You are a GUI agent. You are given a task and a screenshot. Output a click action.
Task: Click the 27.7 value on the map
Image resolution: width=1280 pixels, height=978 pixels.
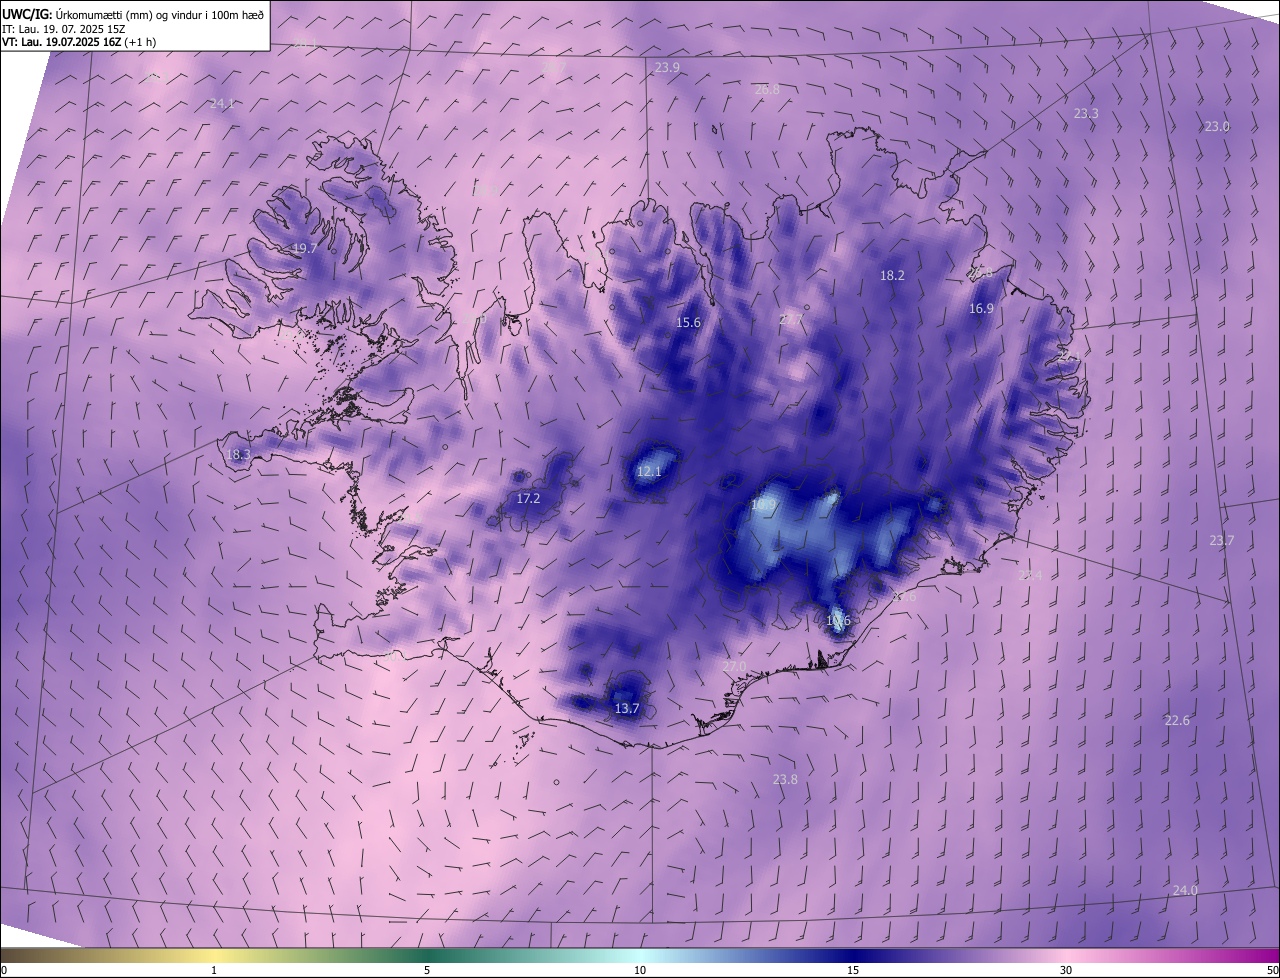click(791, 320)
